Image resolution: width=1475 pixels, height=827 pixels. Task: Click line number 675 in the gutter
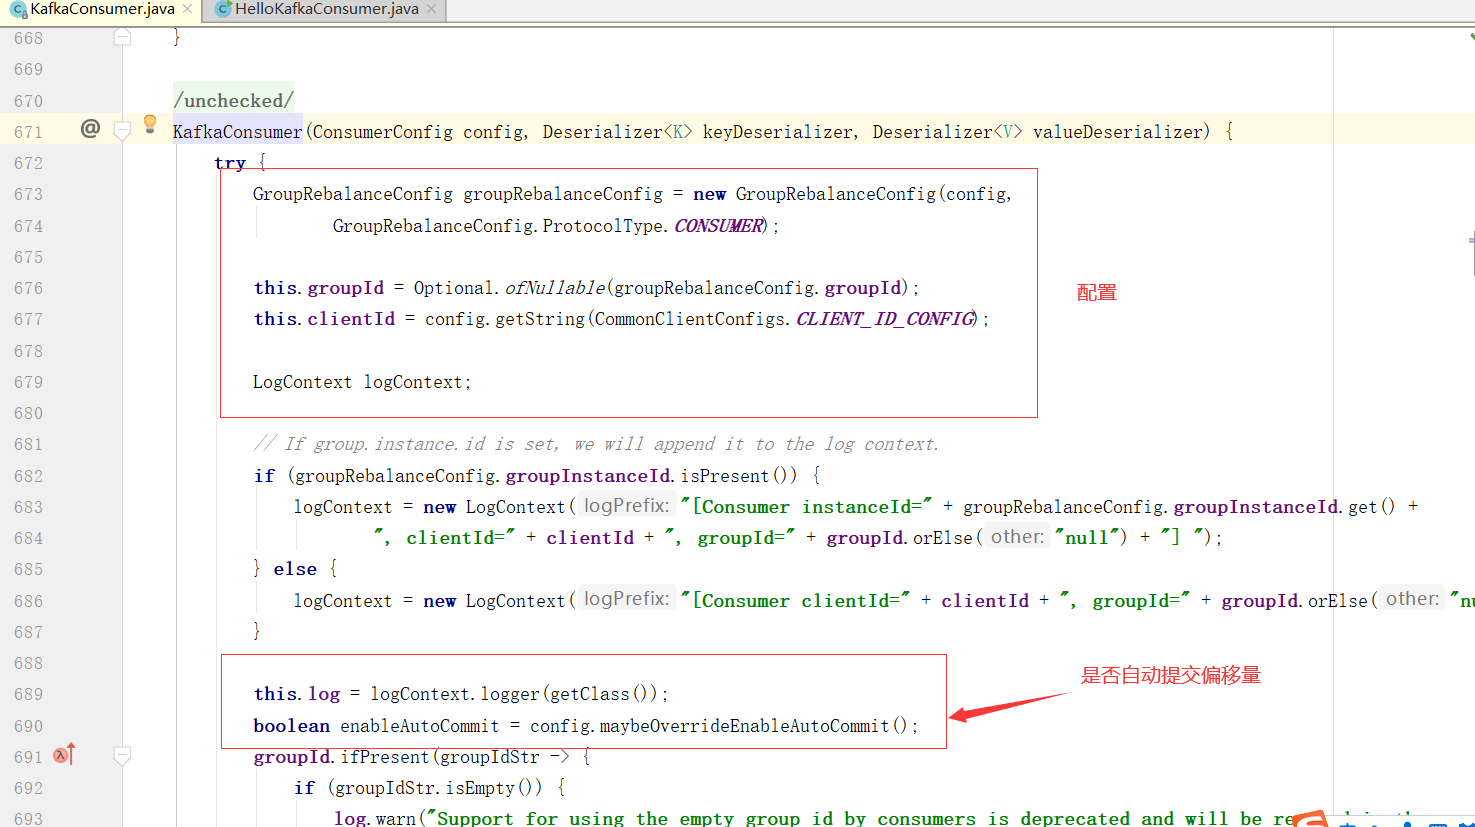pyautogui.click(x=29, y=257)
